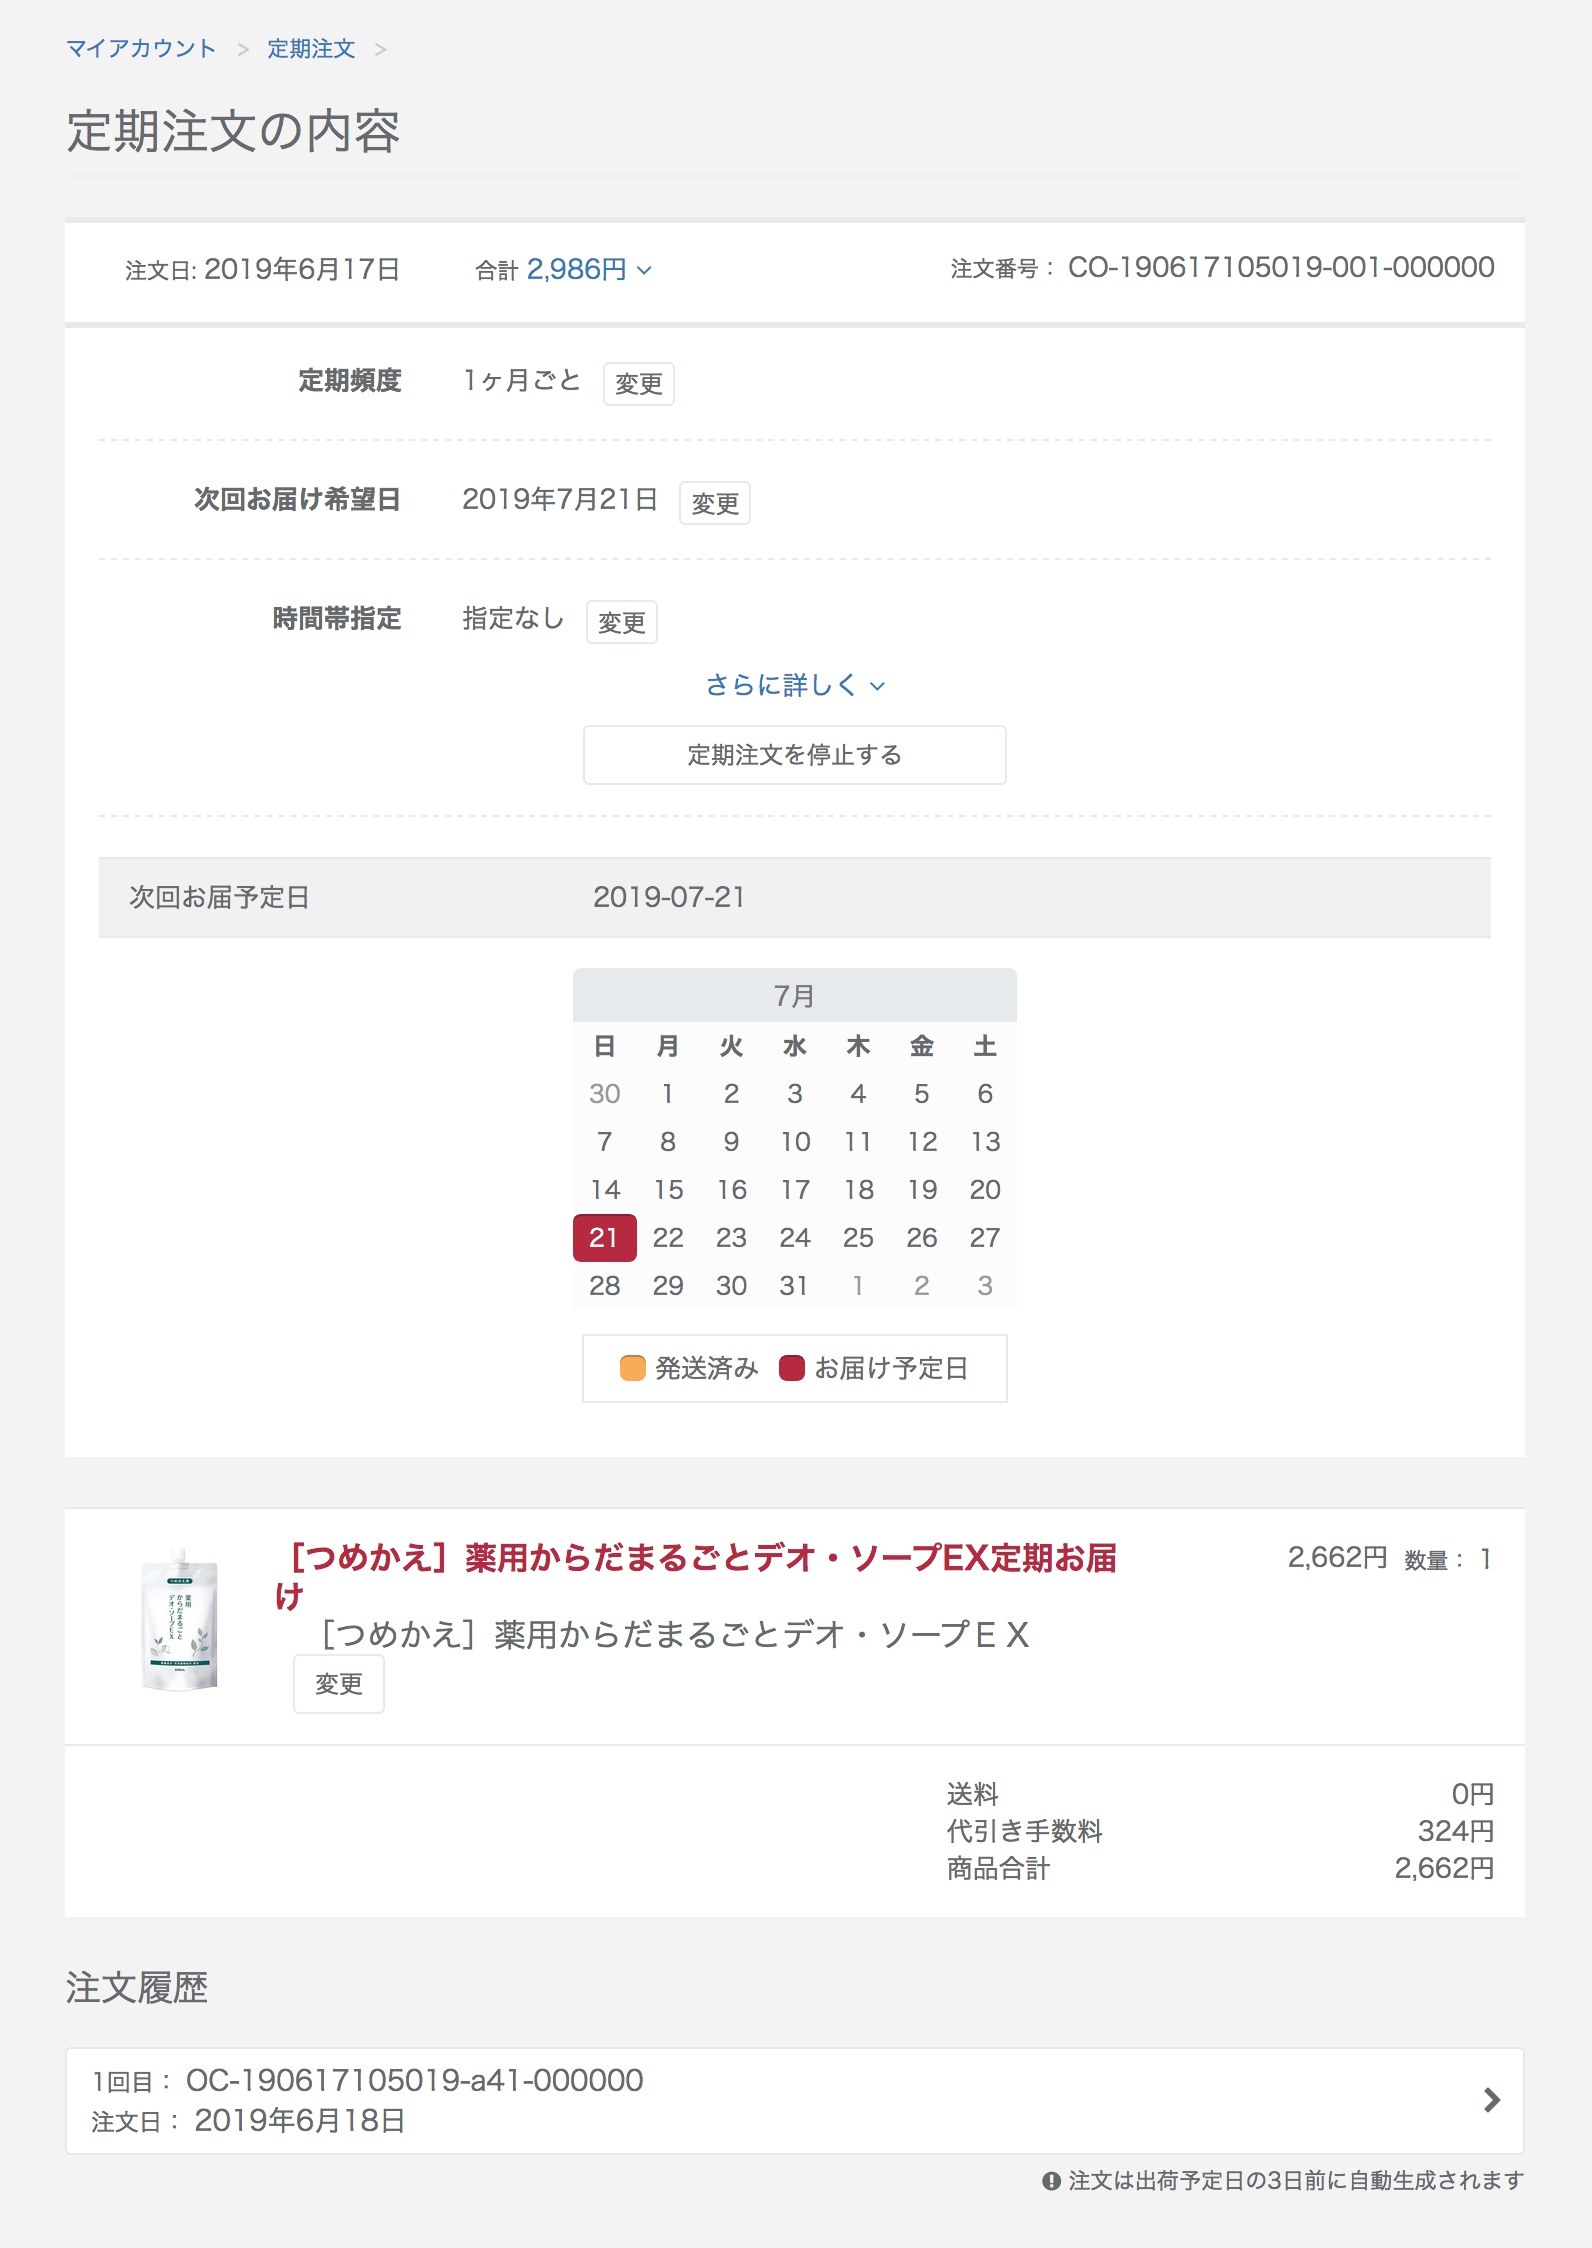Image resolution: width=1592 pixels, height=2248 pixels.
Task: Change the 時間帯指定 time slot setting
Action: pyautogui.click(x=621, y=622)
